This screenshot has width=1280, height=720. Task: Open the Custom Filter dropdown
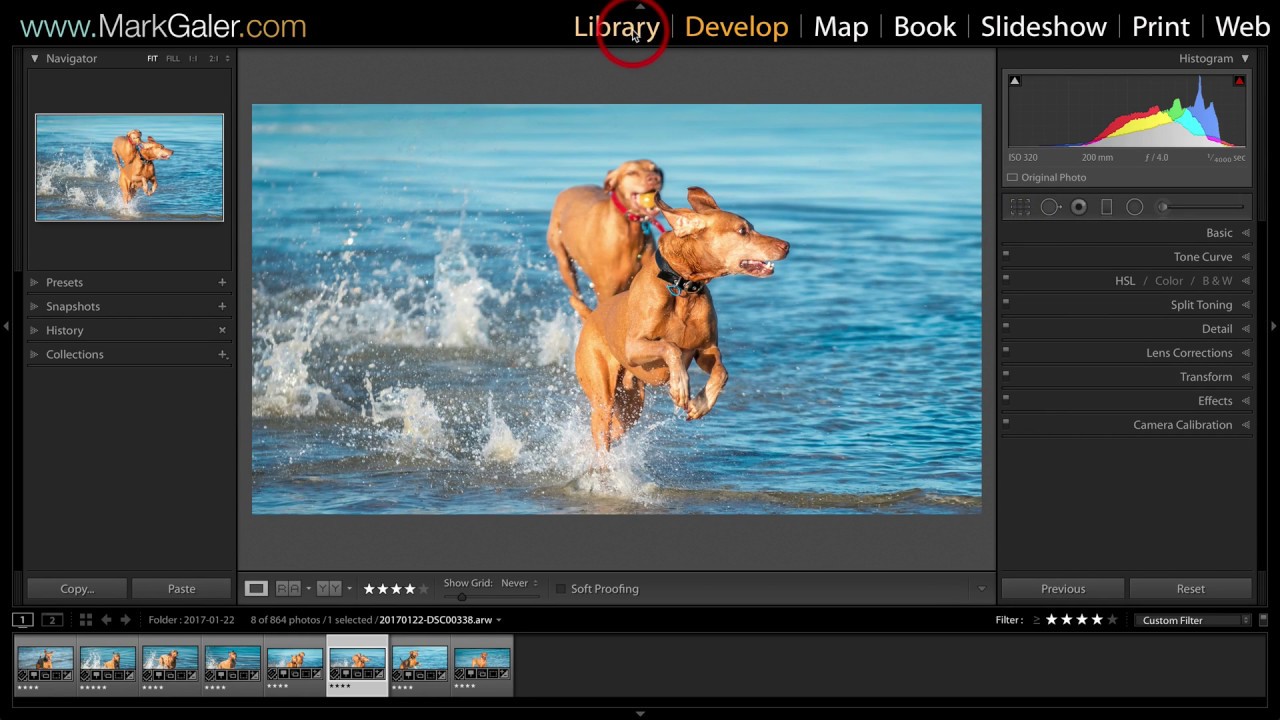(x=1193, y=620)
